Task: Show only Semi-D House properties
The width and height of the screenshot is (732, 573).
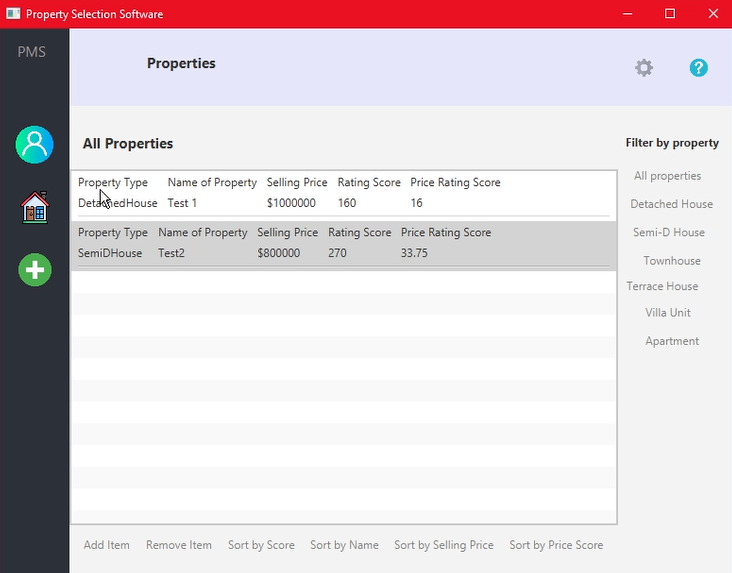Action: click(x=669, y=232)
